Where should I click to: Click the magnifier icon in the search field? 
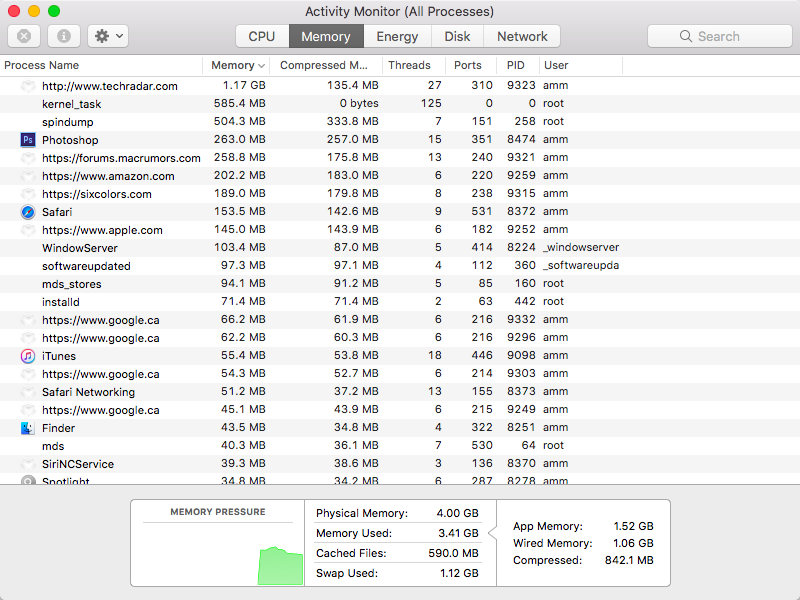pos(686,36)
